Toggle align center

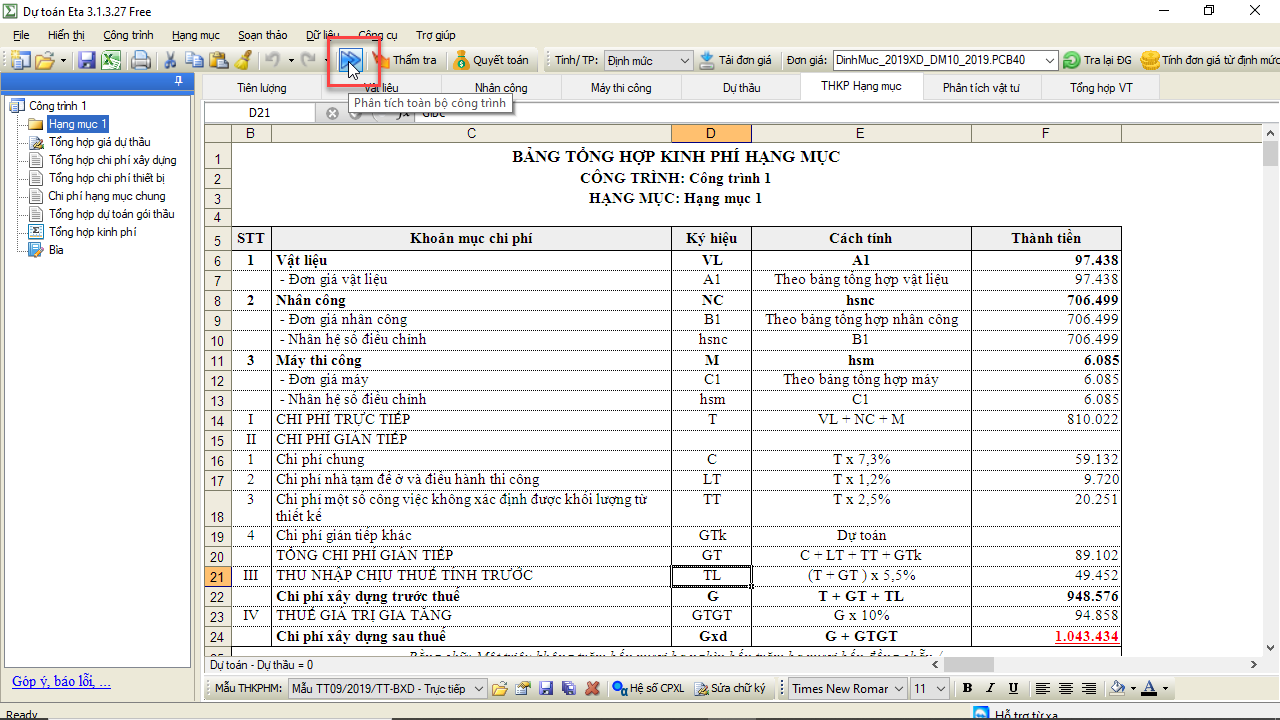pos(1067,688)
